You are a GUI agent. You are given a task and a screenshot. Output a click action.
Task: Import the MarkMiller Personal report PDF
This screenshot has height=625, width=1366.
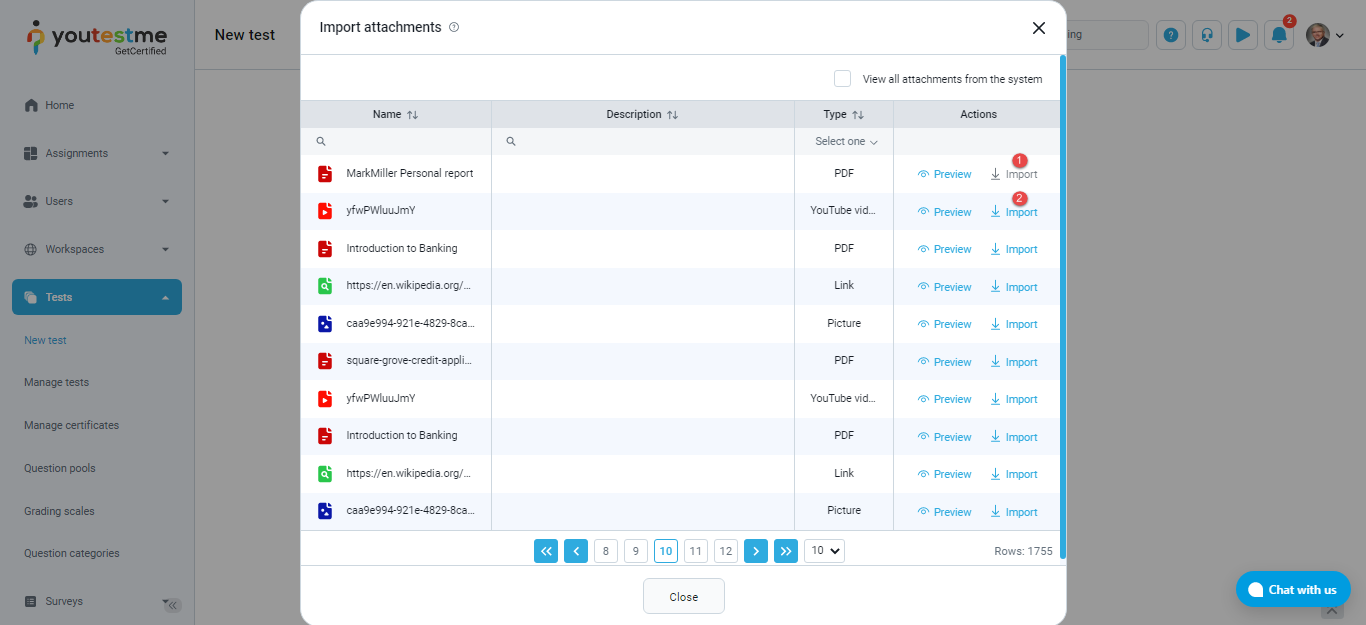1014,175
